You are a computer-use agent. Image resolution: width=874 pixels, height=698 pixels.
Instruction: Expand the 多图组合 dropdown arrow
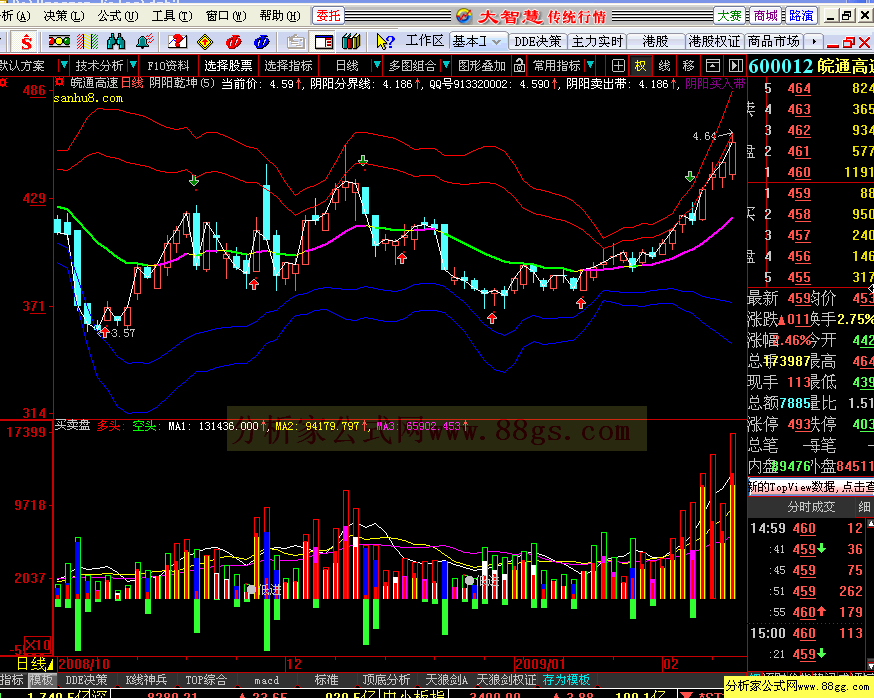click(445, 65)
